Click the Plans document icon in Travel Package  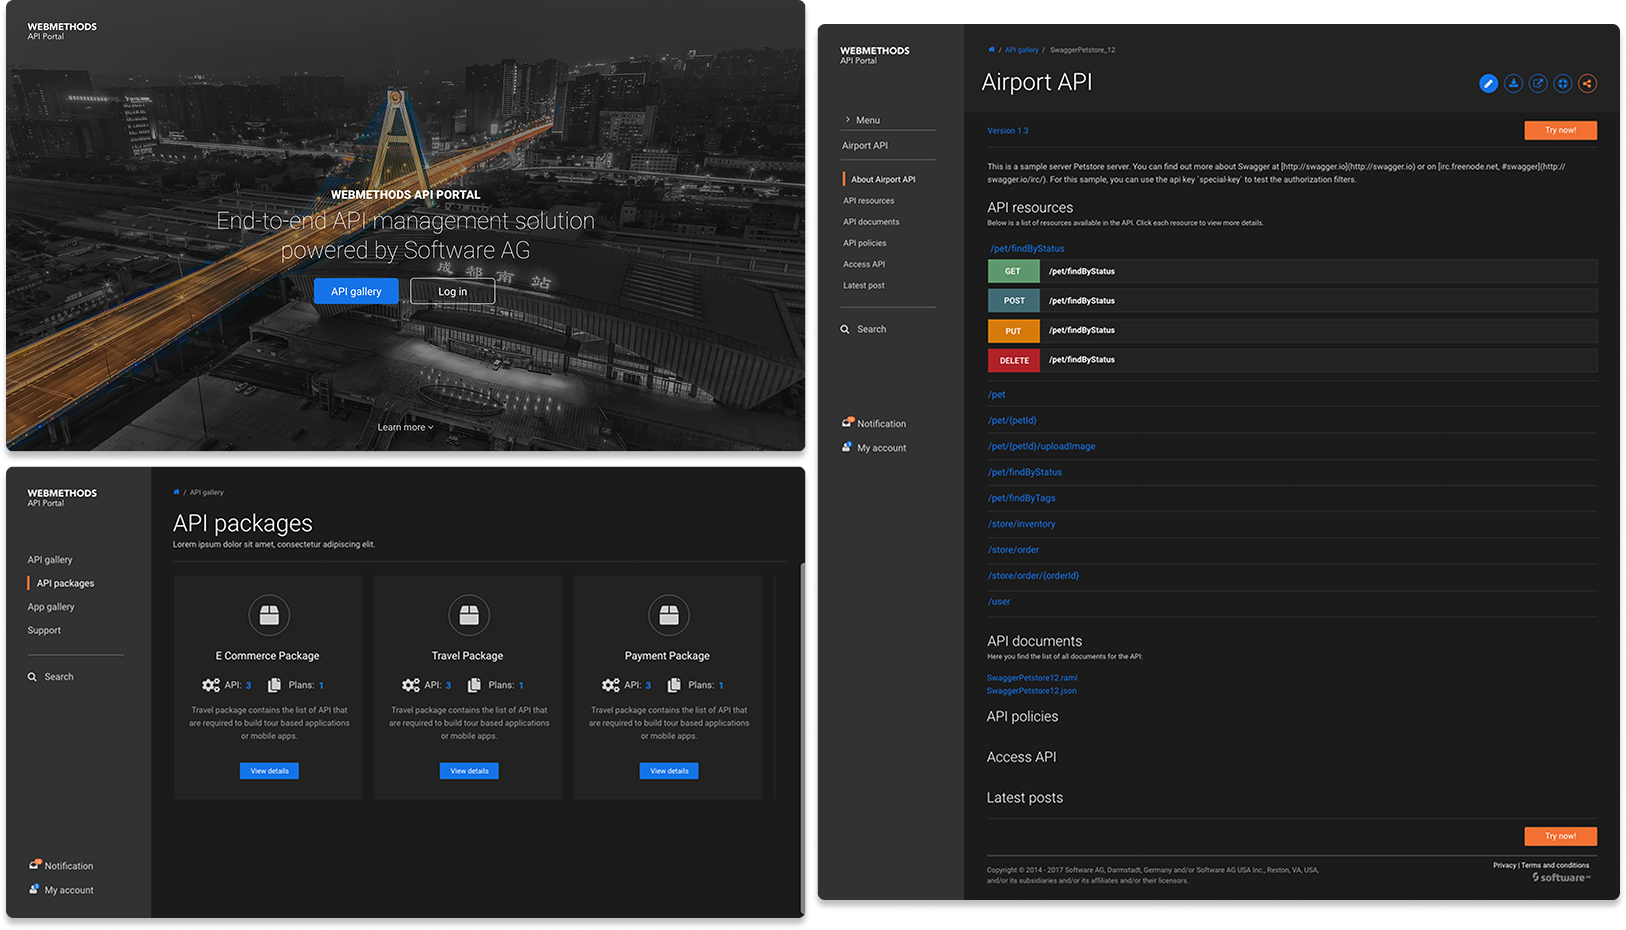(474, 685)
